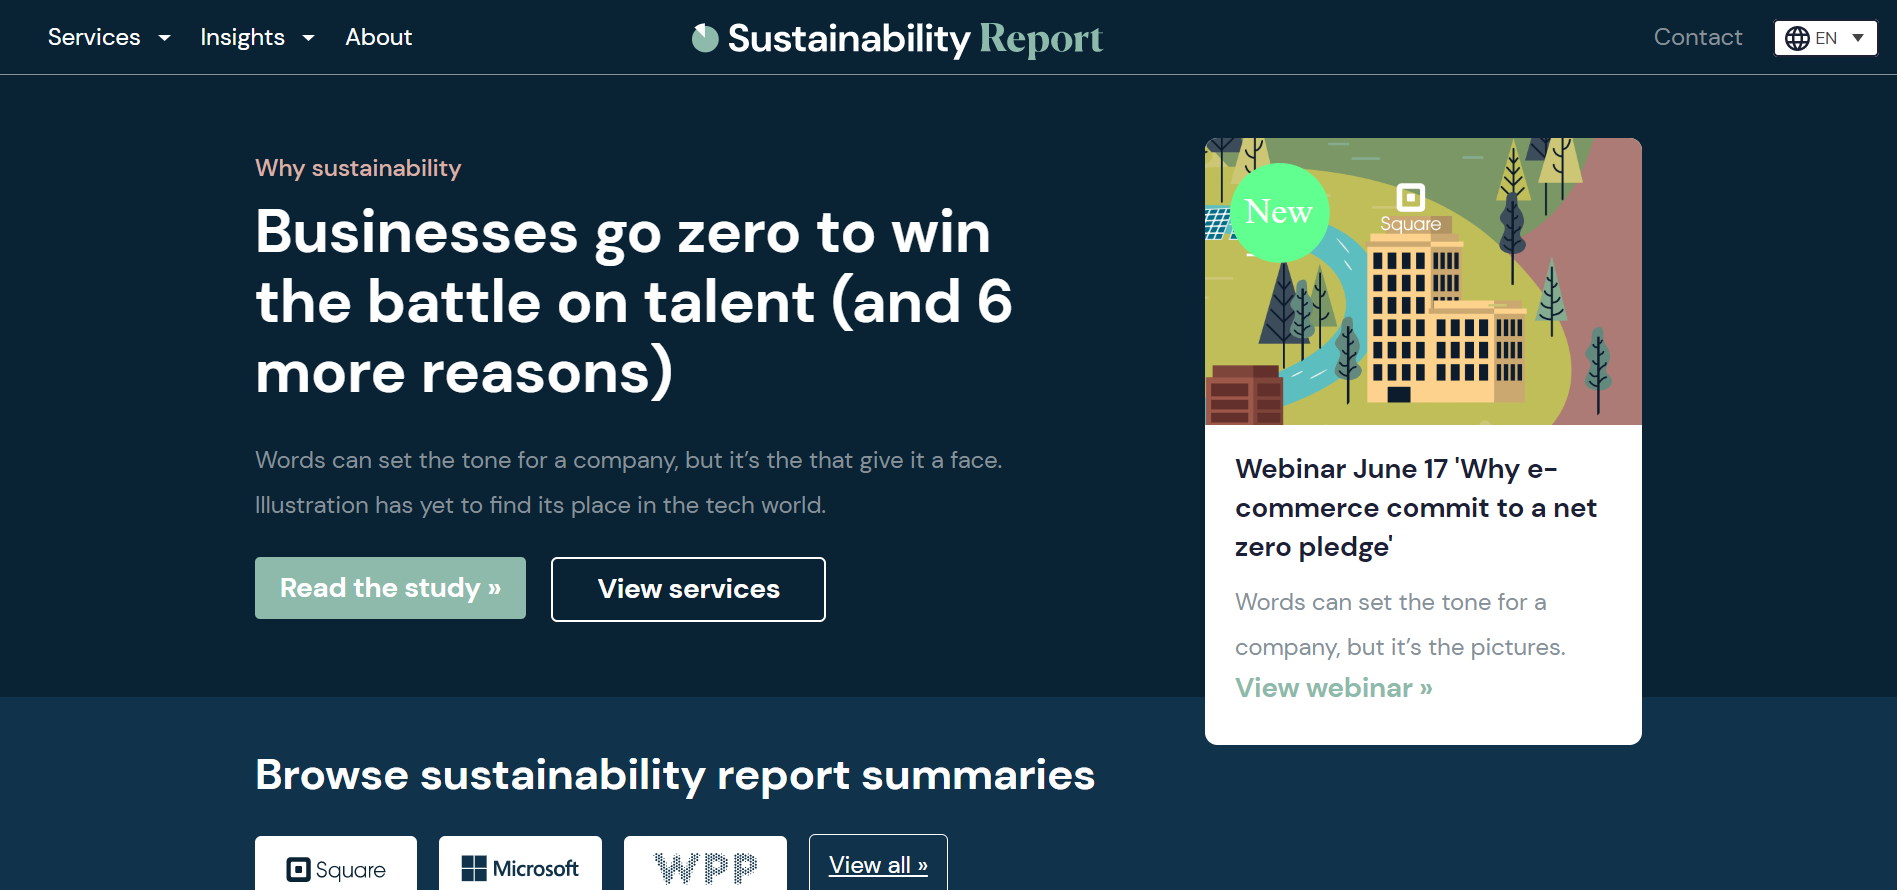Follow the View webinar link
The width and height of the screenshot is (1897, 890).
click(1333, 688)
